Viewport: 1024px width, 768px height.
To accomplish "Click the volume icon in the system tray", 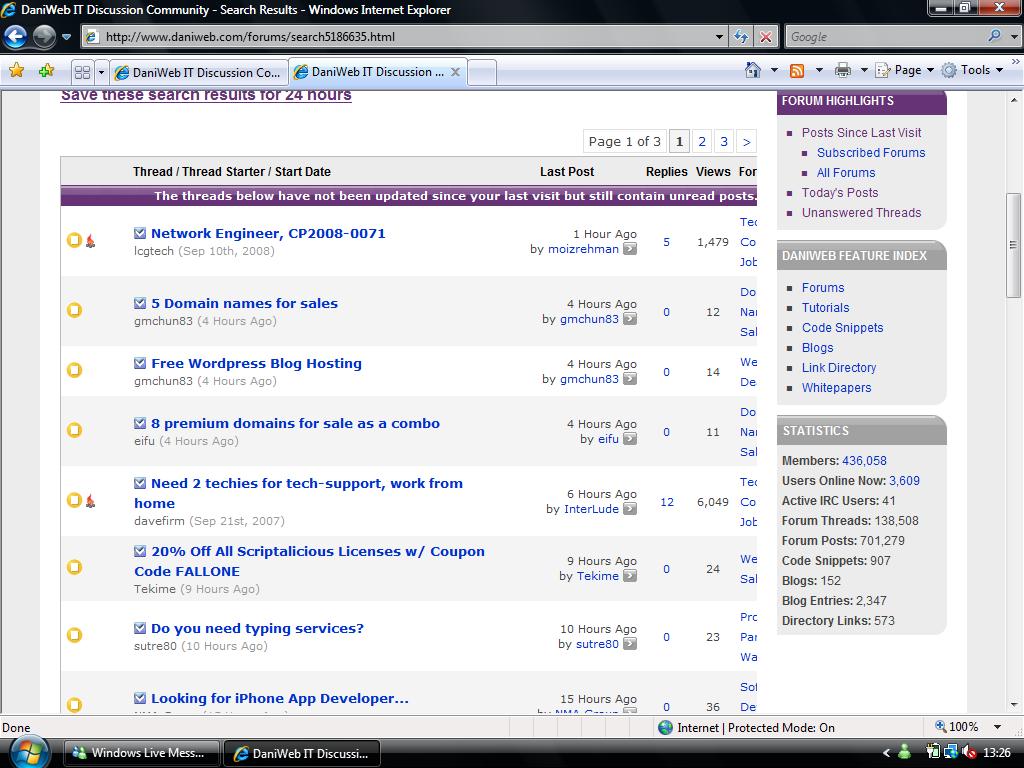I will click(969, 752).
